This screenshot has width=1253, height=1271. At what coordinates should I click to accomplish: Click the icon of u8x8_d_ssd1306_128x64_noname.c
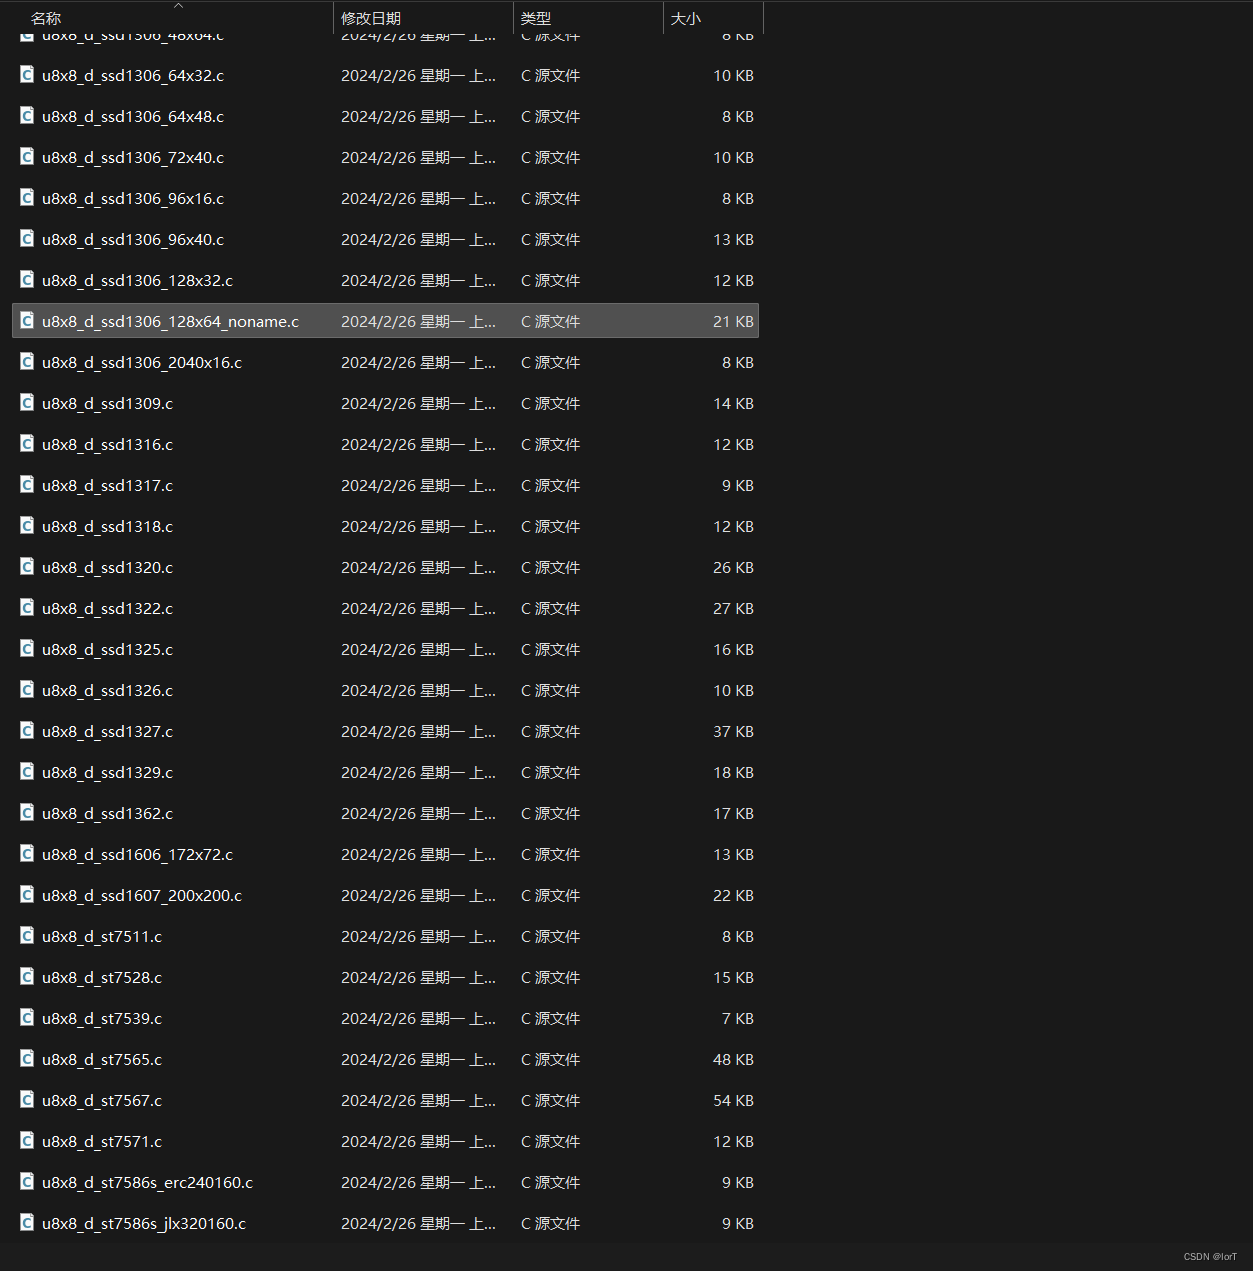point(27,321)
